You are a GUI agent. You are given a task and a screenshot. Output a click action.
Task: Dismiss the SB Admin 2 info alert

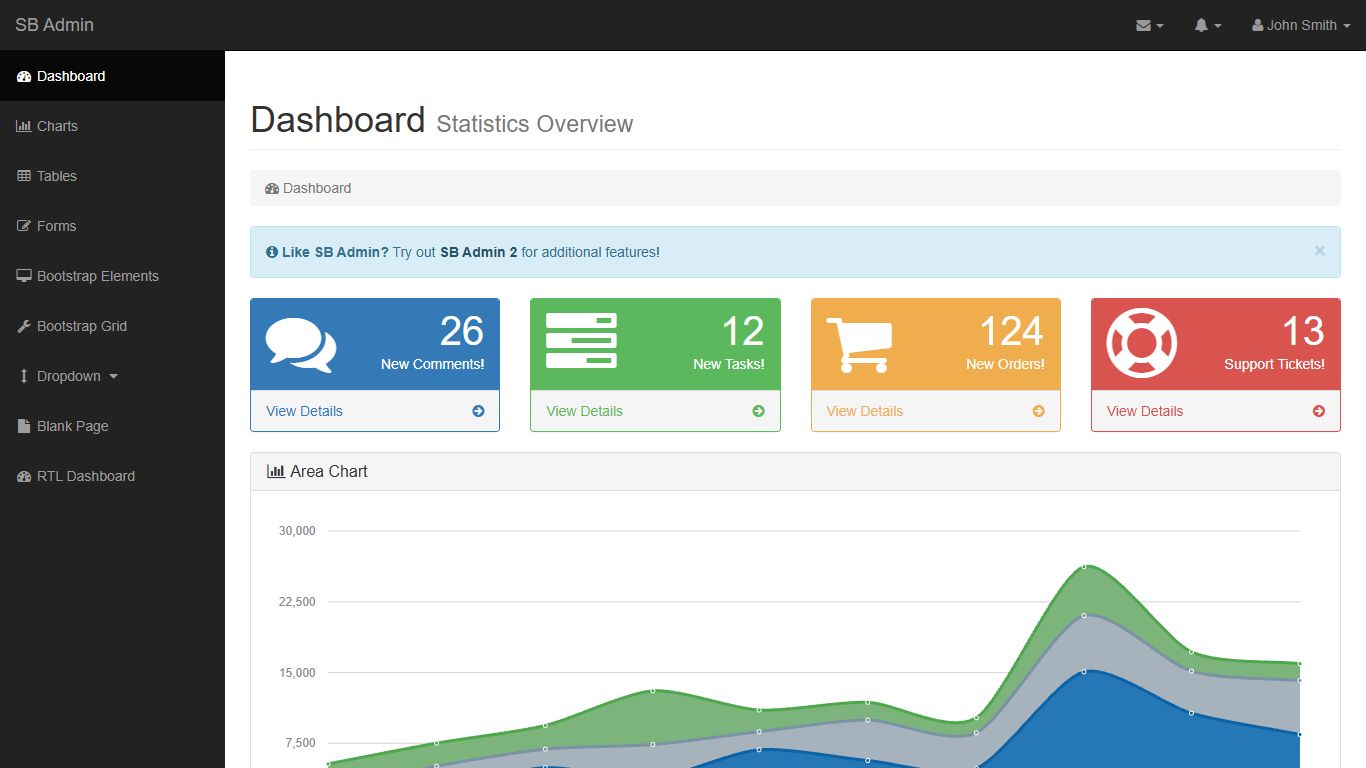(x=1319, y=251)
